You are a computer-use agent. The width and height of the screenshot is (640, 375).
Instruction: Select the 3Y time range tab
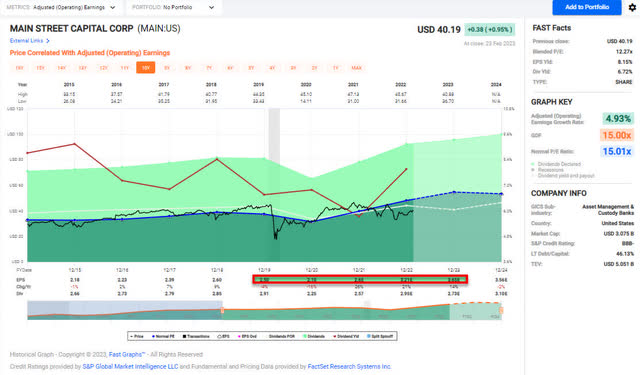(x=293, y=68)
